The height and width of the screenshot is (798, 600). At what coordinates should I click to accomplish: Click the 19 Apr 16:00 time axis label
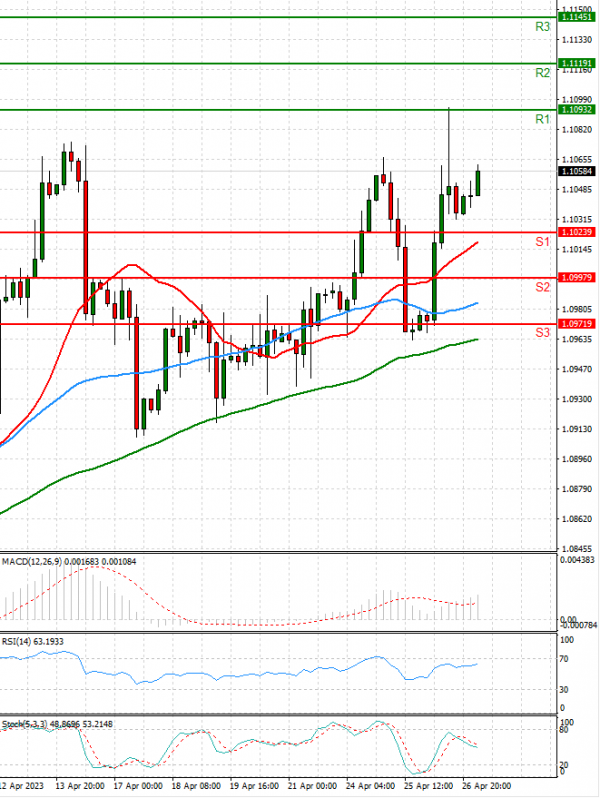[x=254, y=786]
